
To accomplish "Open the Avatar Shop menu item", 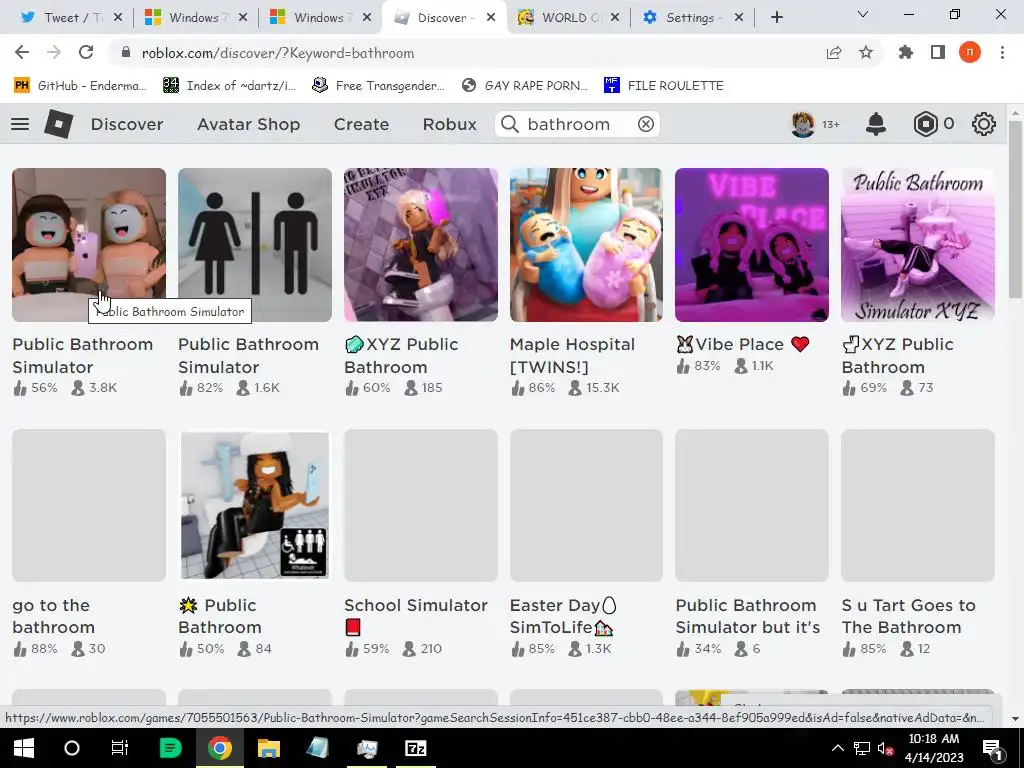I will pos(248,124).
